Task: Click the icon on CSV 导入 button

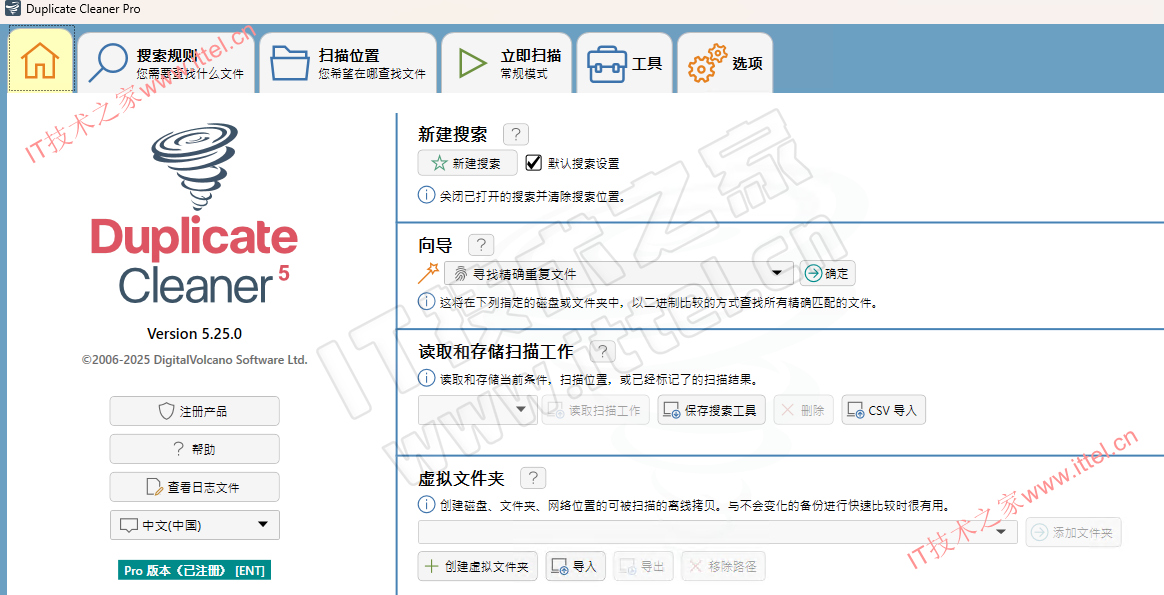Action: point(857,411)
